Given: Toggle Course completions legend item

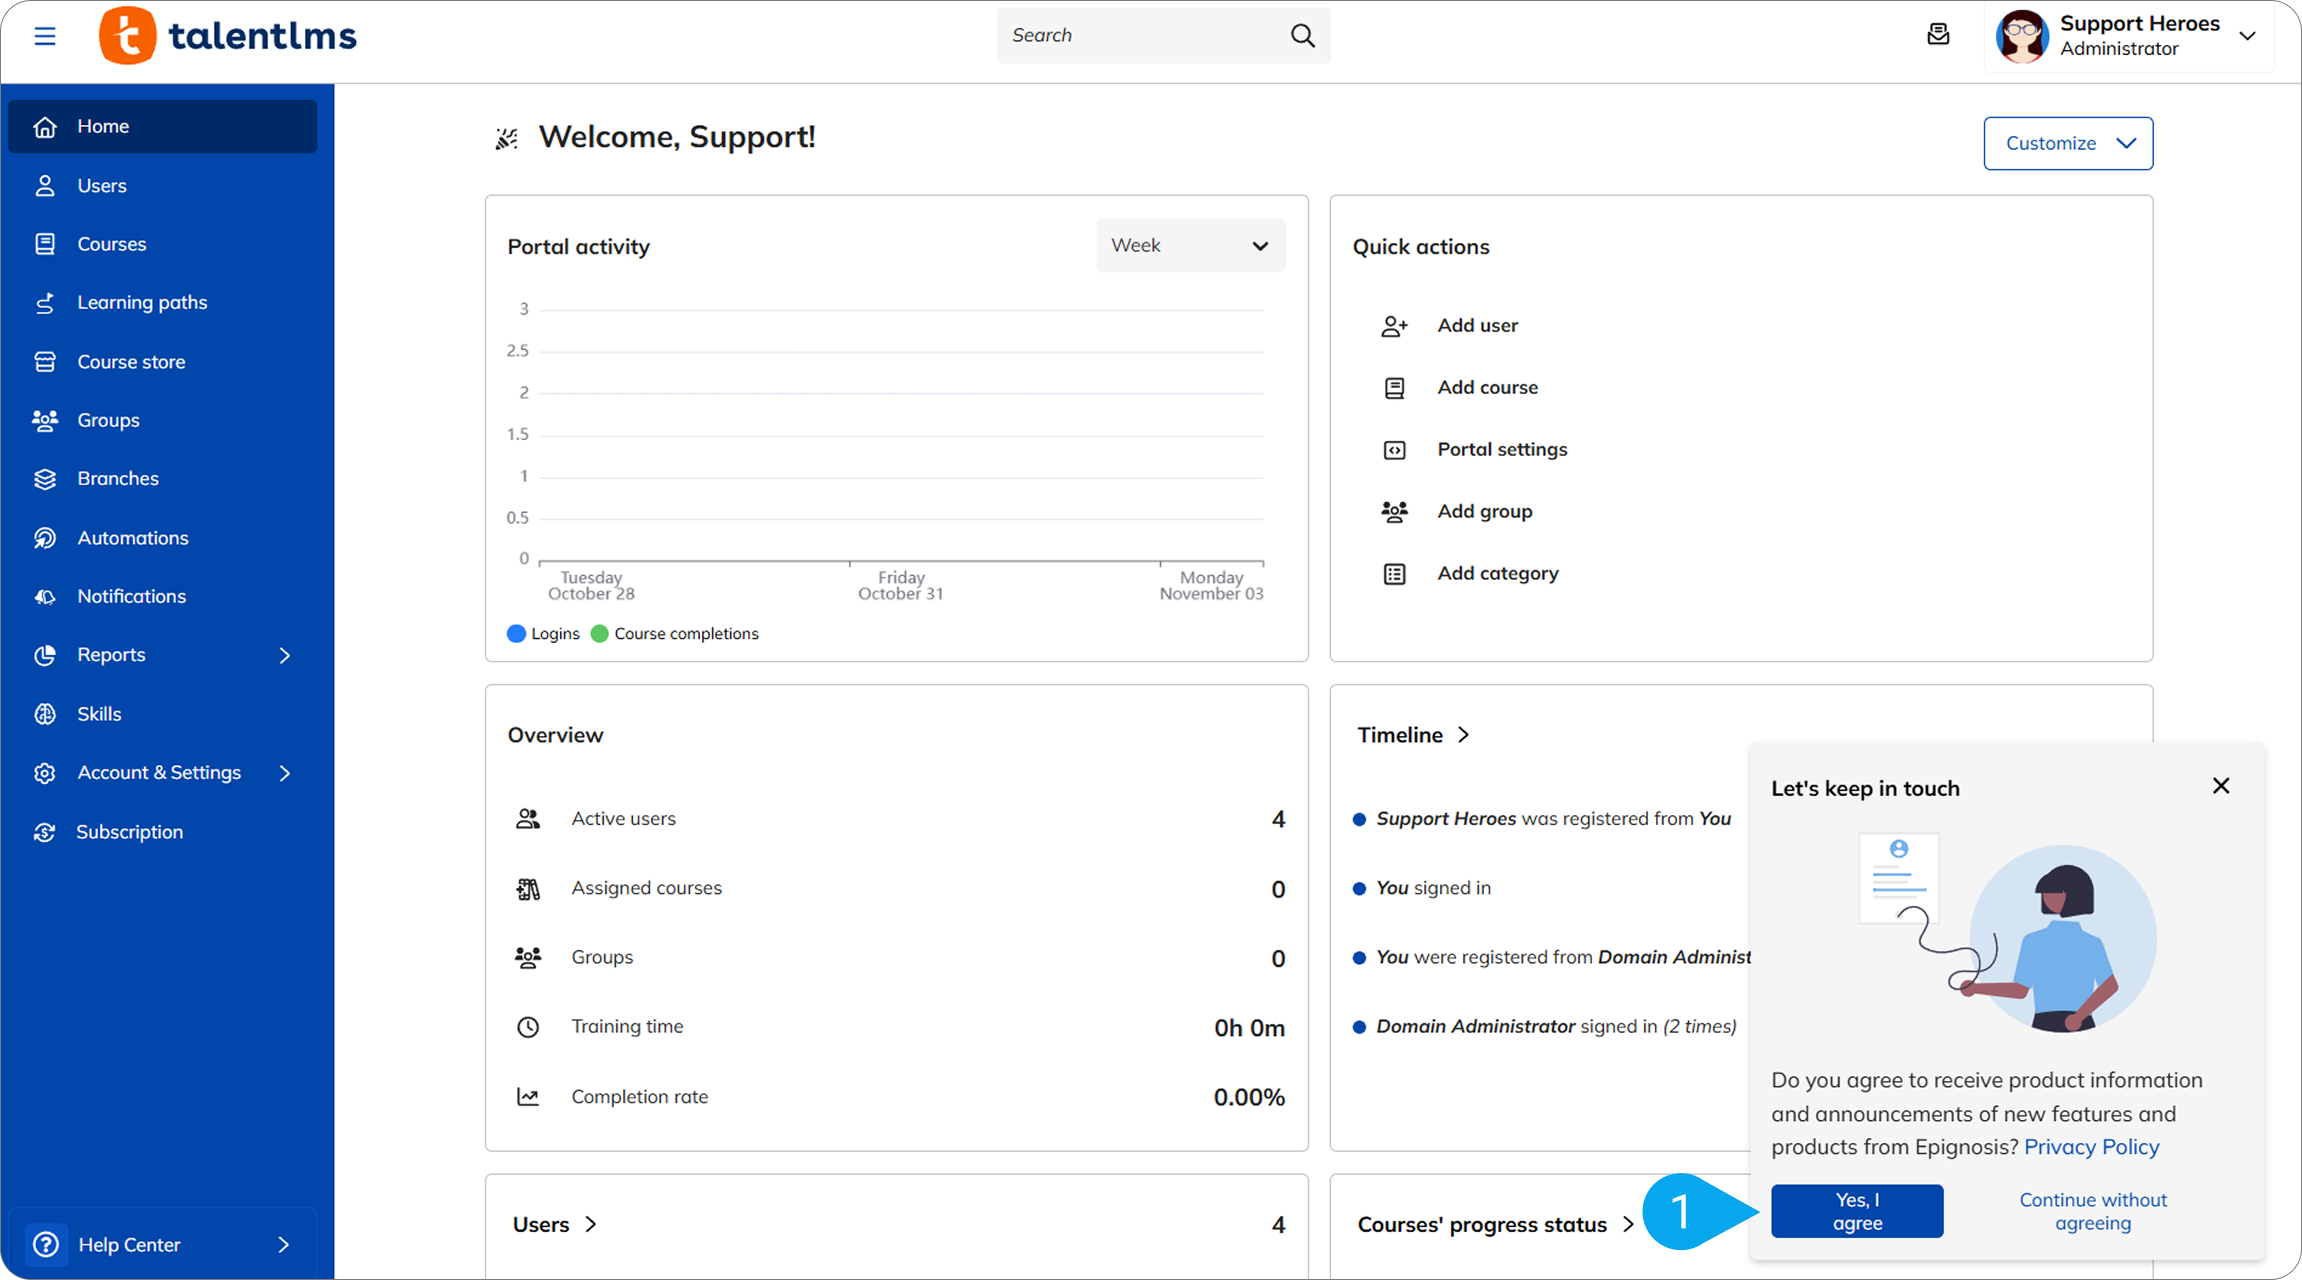Looking at the screenshot, I should coord(675,634).
